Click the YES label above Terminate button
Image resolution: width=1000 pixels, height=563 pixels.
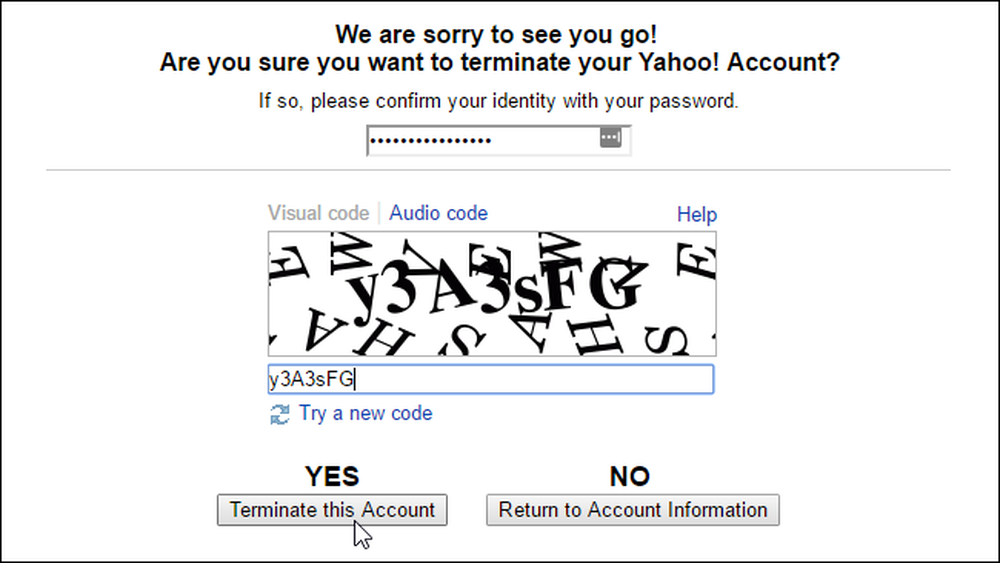332,476
